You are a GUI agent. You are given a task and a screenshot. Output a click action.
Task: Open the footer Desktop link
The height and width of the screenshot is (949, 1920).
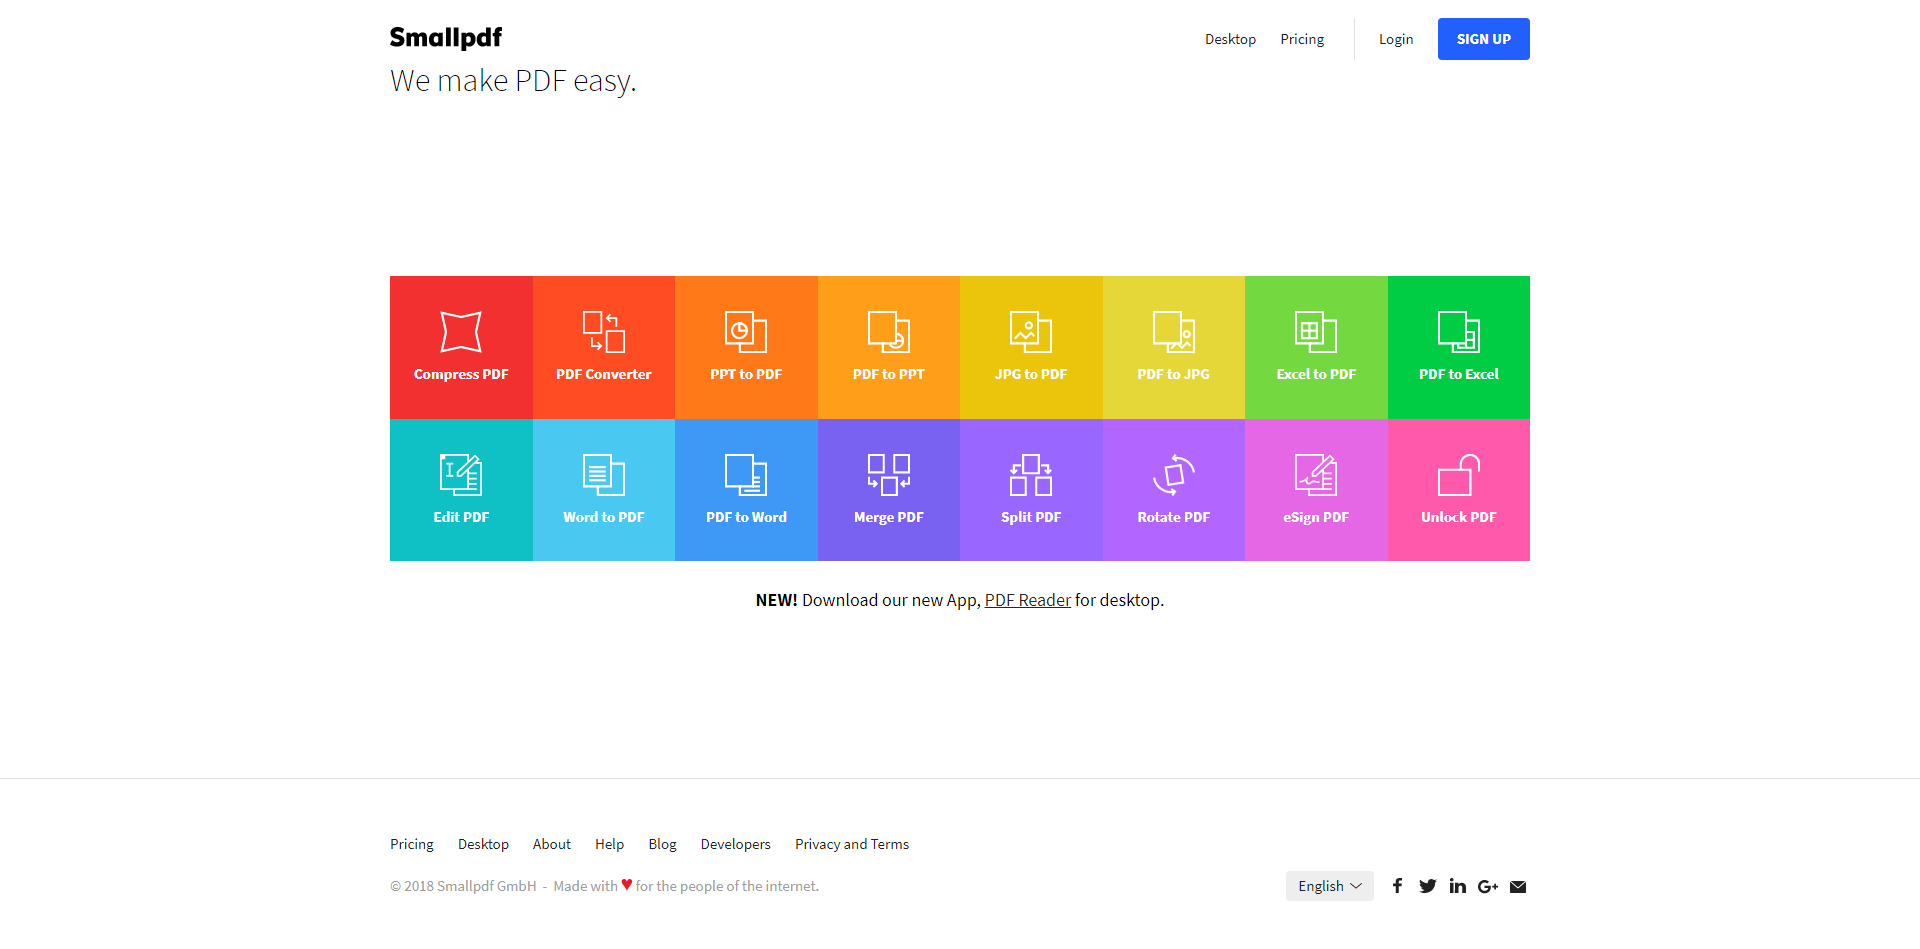(x=483, y=844)
